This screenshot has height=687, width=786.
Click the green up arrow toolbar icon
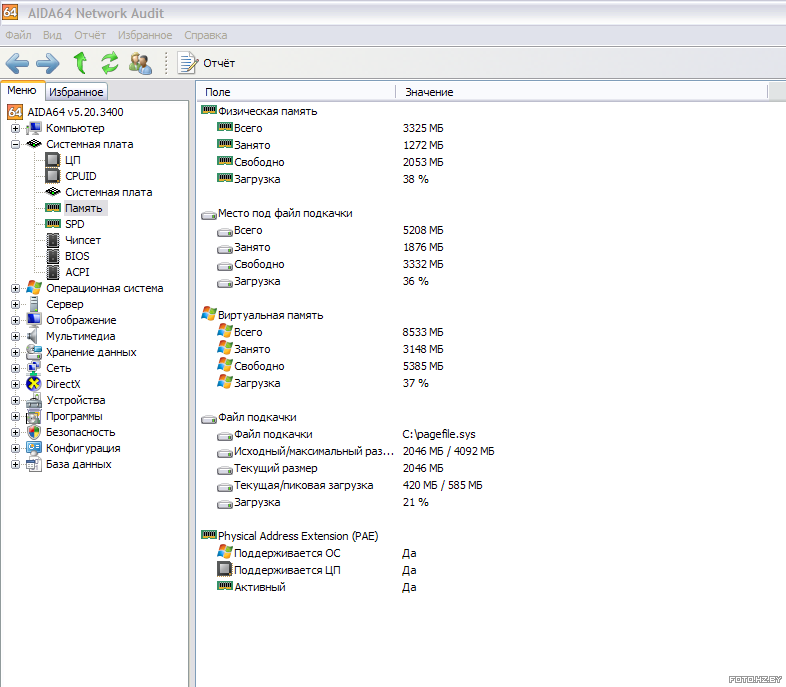click(80, 63)
